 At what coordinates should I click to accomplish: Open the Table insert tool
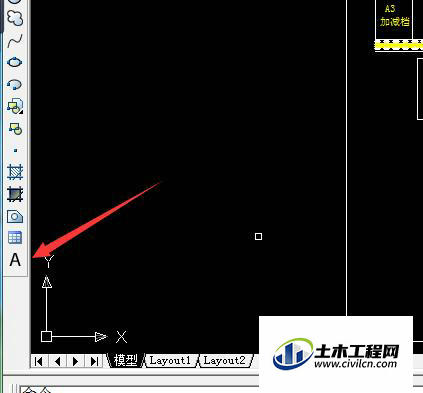(15, 238)
